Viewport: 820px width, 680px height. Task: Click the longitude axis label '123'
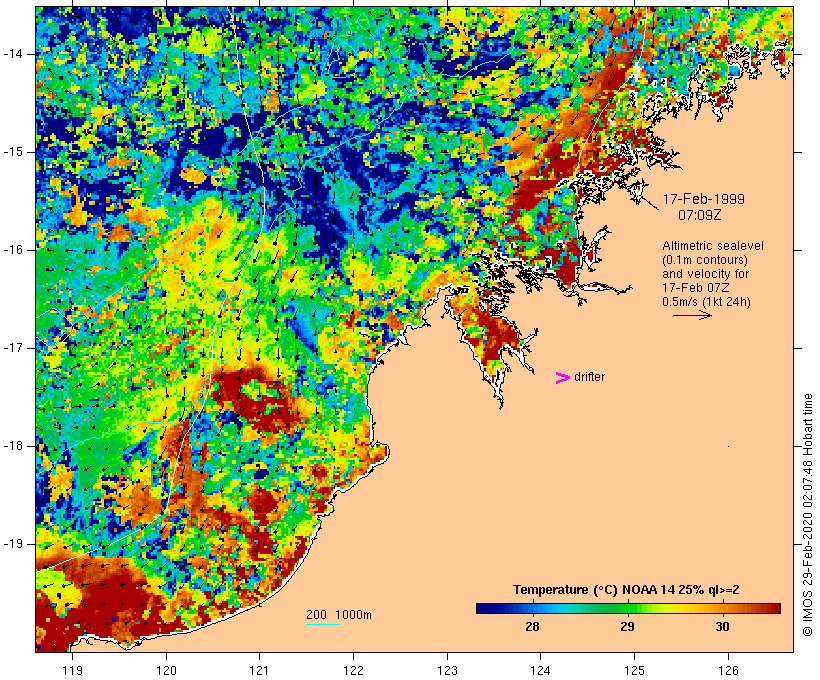[x=447, y=670]
